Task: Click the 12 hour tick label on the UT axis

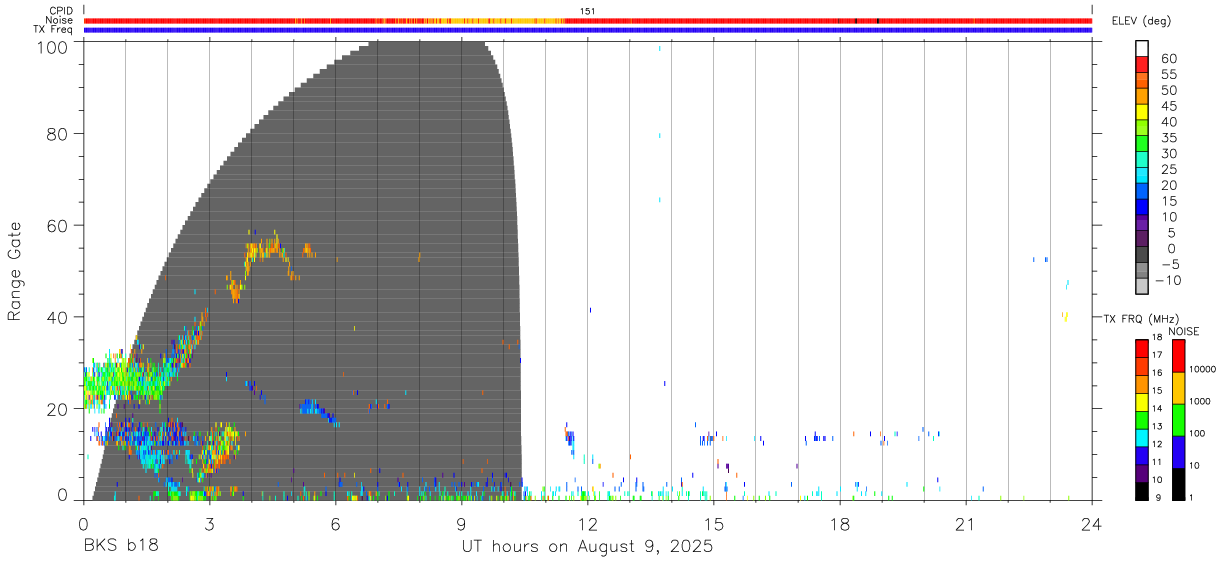Action: click(588, 524)
